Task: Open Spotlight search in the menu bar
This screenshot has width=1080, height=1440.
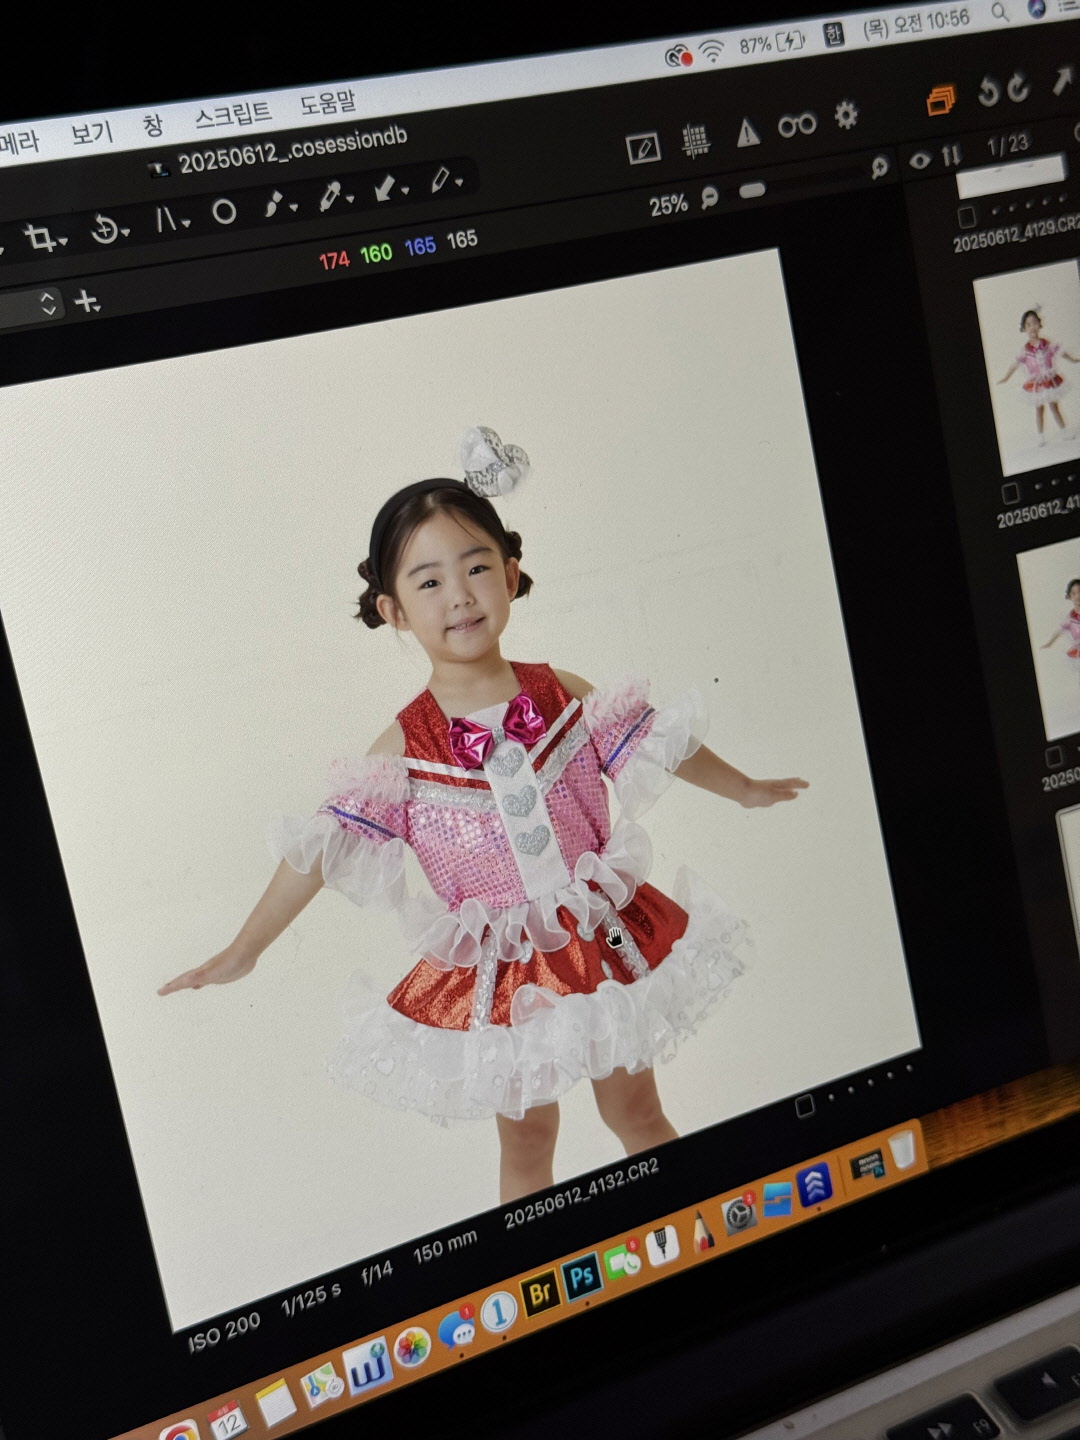Action: pyautogui.click(x=999, y=13)
